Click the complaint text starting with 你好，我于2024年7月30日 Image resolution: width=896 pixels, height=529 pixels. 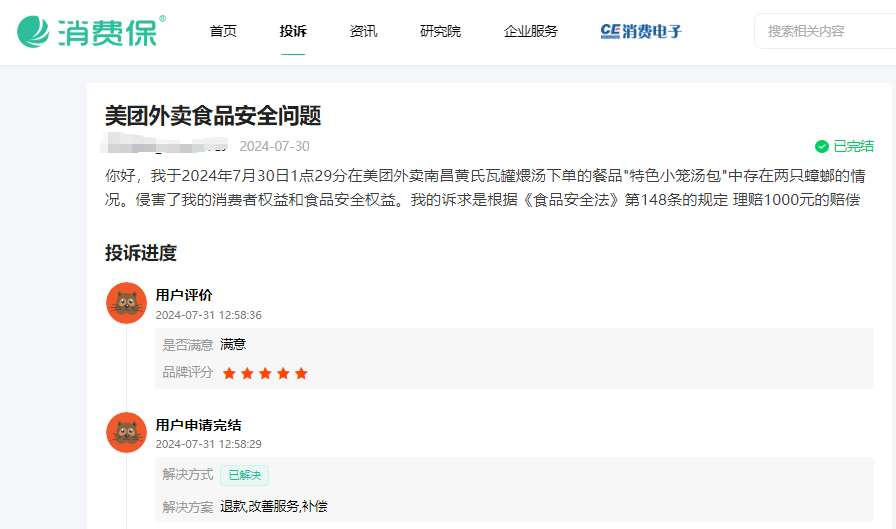coord(485,187)
